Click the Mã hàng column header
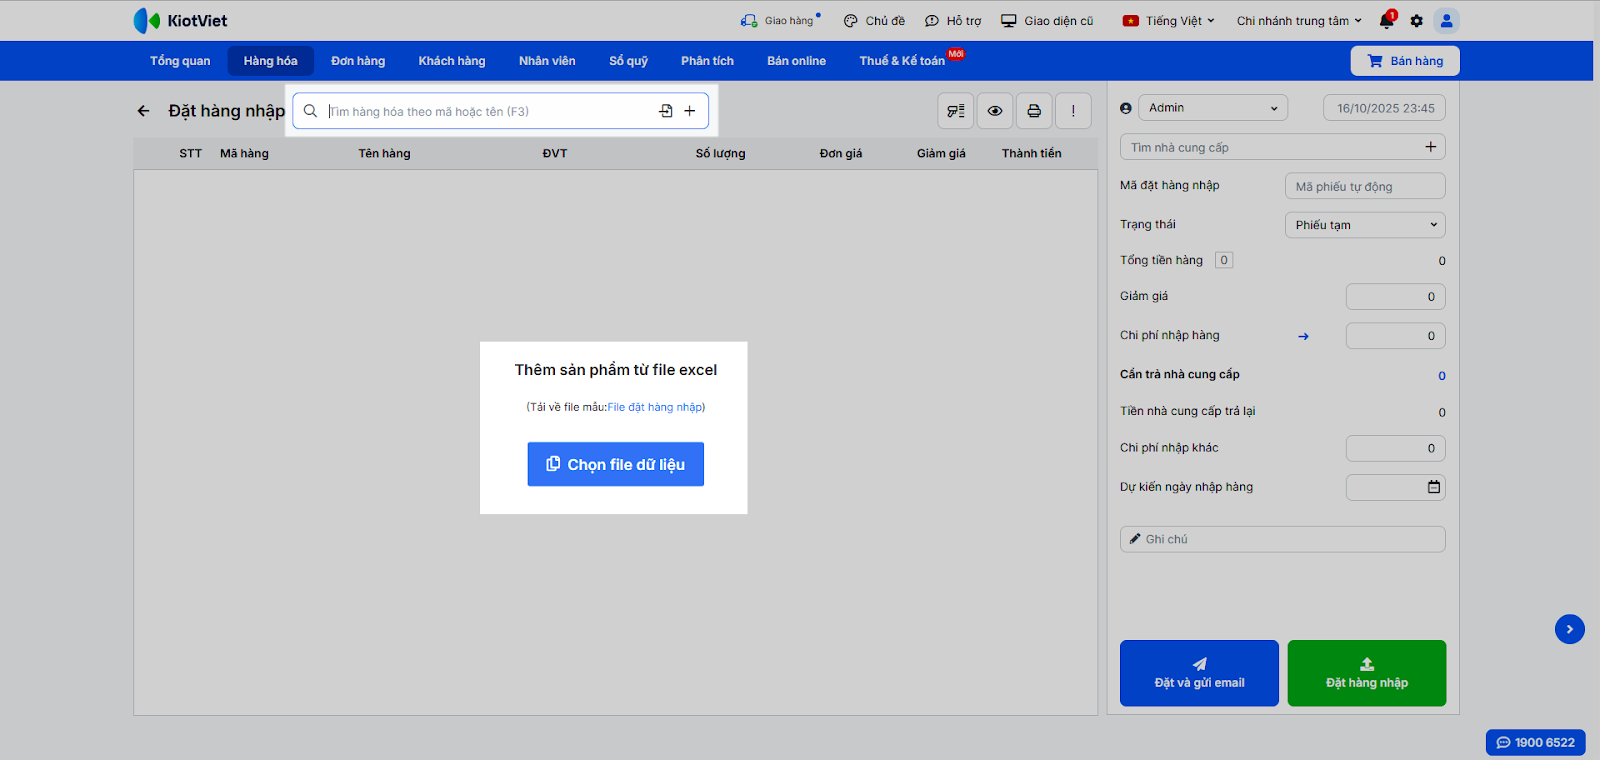The height and width of the screenshot is (760, 1600). (x=244, y=153)
